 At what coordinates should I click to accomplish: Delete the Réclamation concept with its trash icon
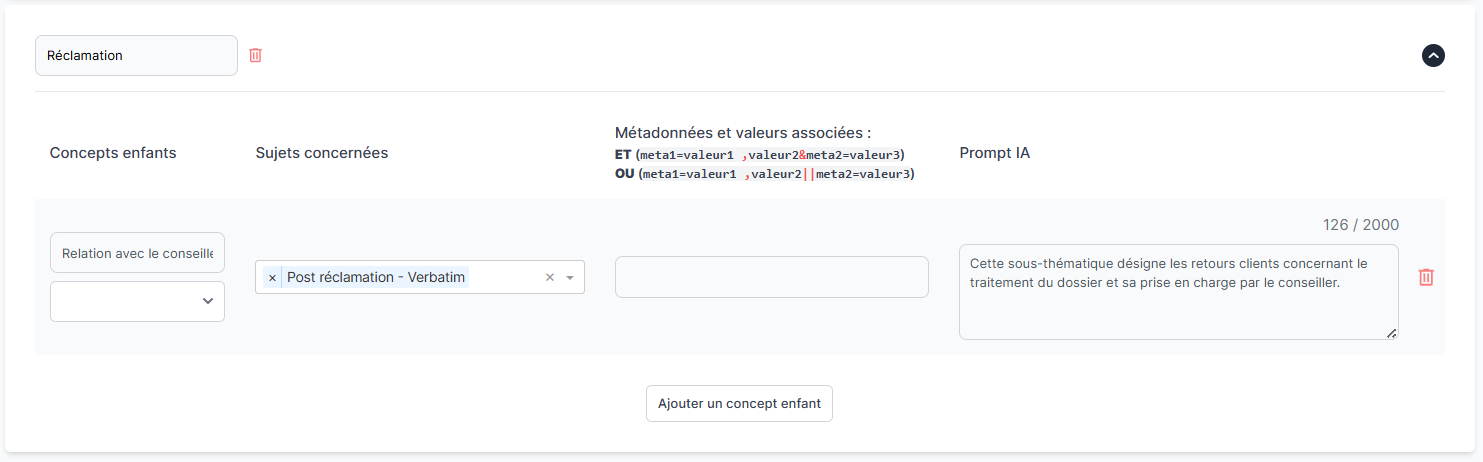click(255, 55)
